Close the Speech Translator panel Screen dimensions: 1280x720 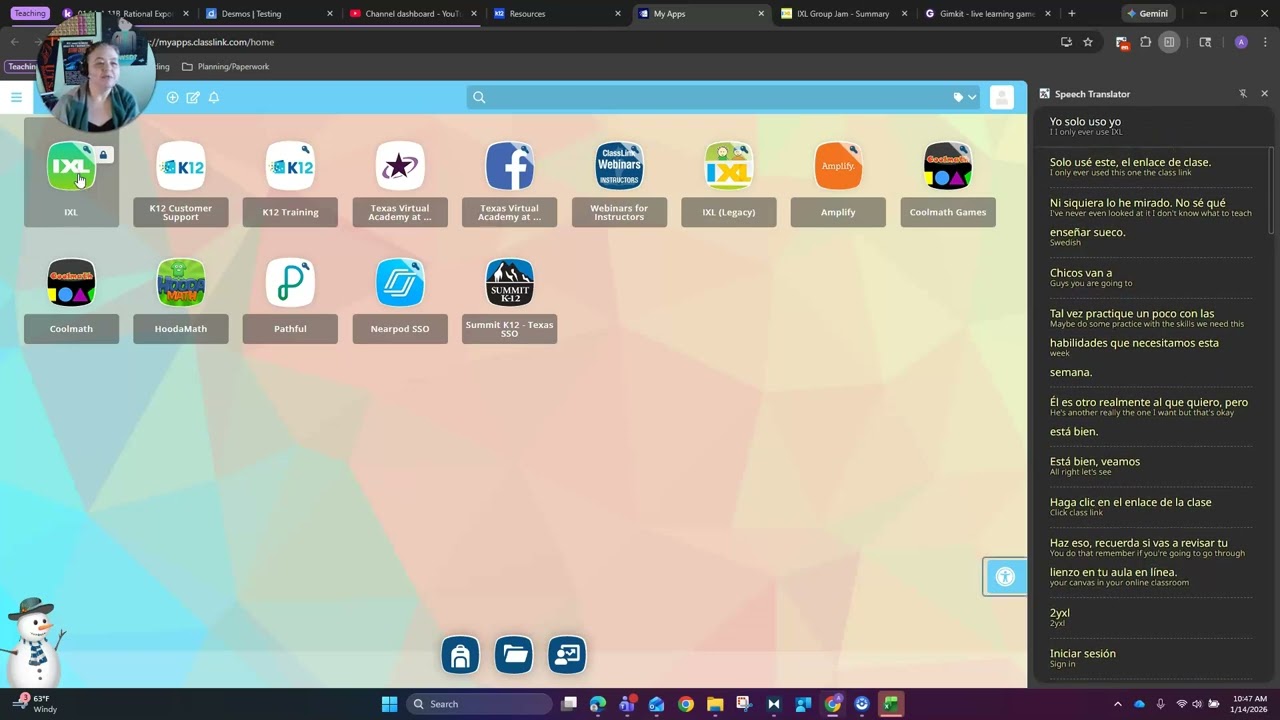[1264, 94]
